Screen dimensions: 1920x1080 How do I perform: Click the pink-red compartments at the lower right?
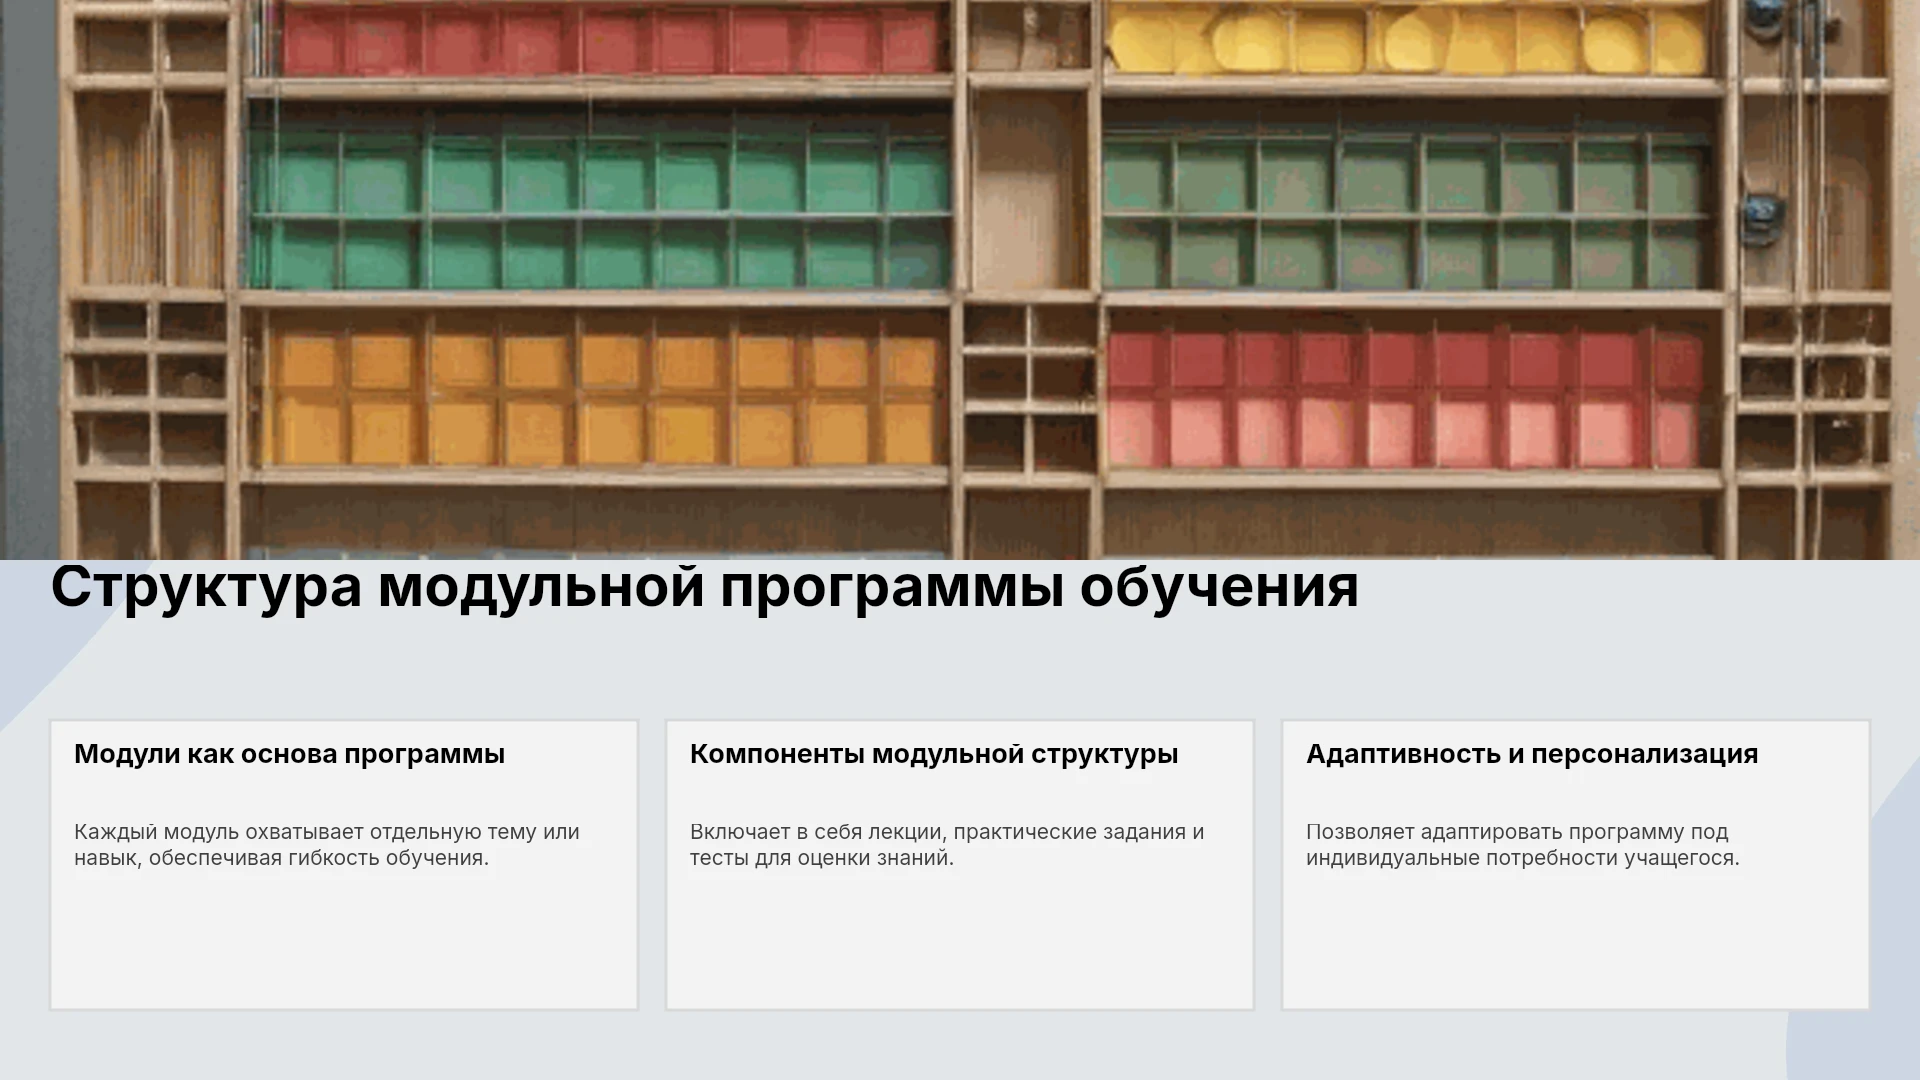(x=1406, y=397)
